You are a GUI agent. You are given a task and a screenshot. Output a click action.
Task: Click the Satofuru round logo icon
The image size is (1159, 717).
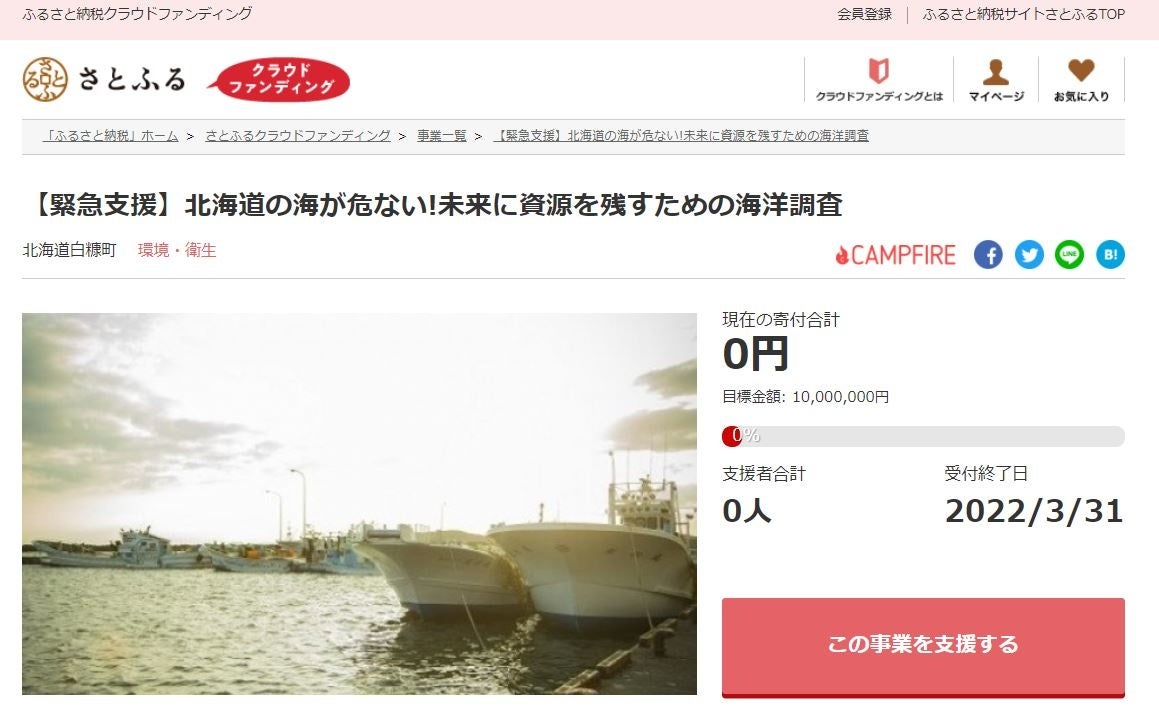point(45,79)
